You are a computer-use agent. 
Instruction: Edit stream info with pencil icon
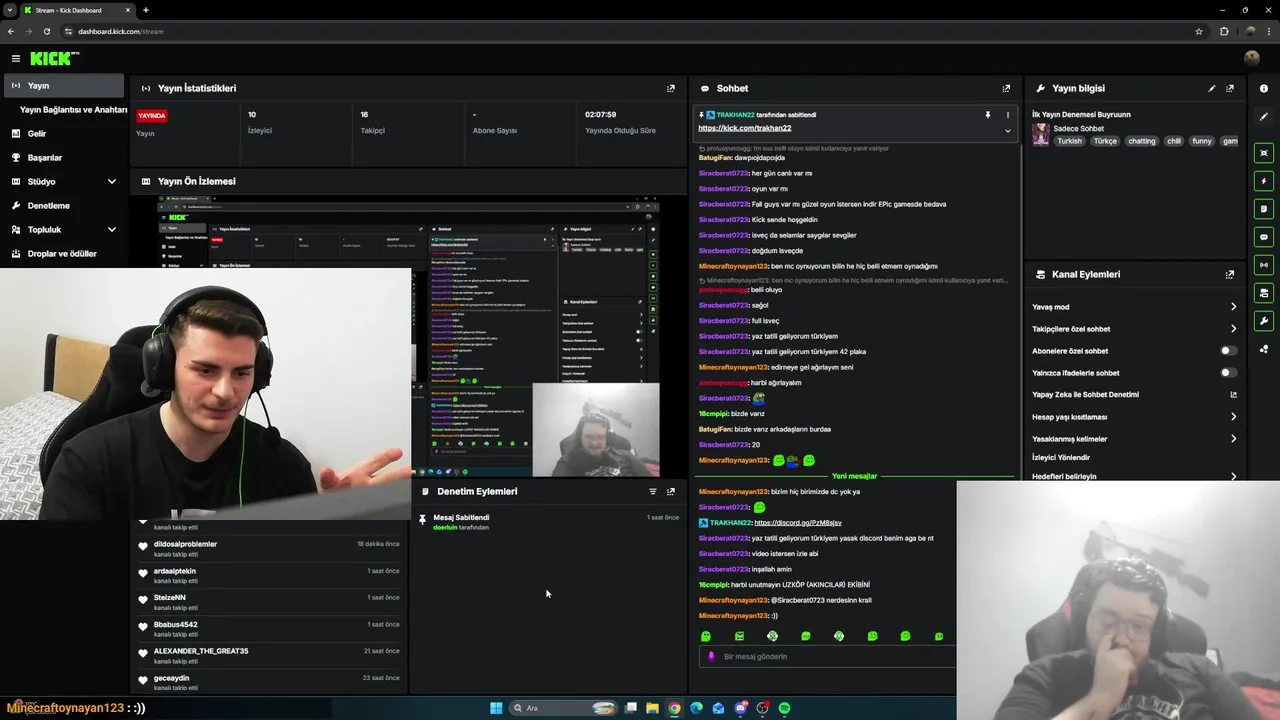1212,88
